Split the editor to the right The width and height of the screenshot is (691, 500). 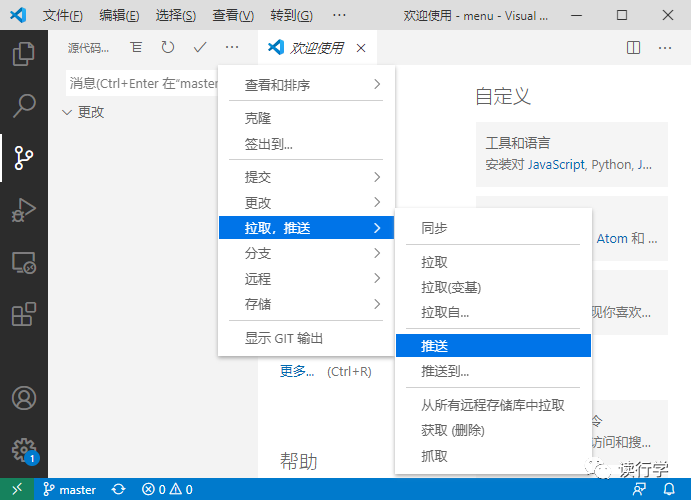[x=633, y=48]
